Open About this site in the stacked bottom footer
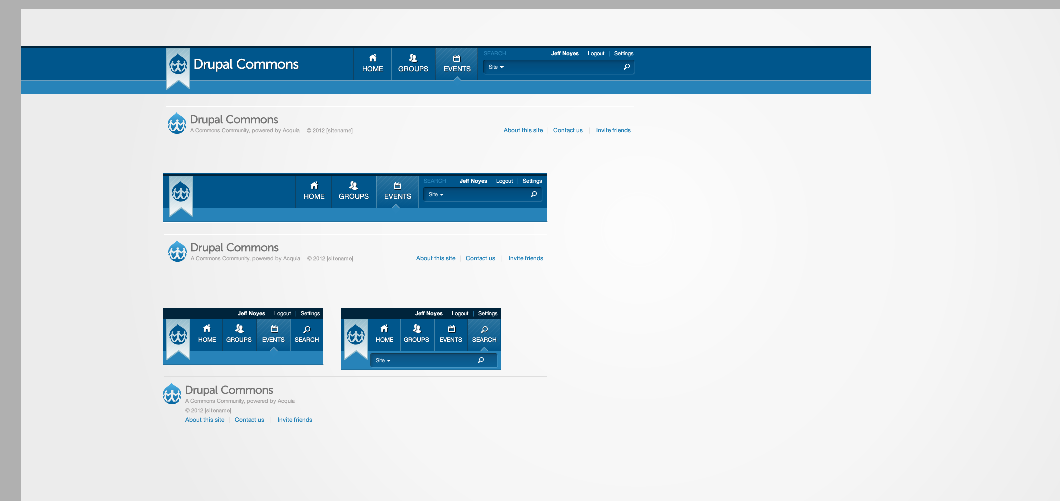This screenshot has width=1060, height=501. 204,419
